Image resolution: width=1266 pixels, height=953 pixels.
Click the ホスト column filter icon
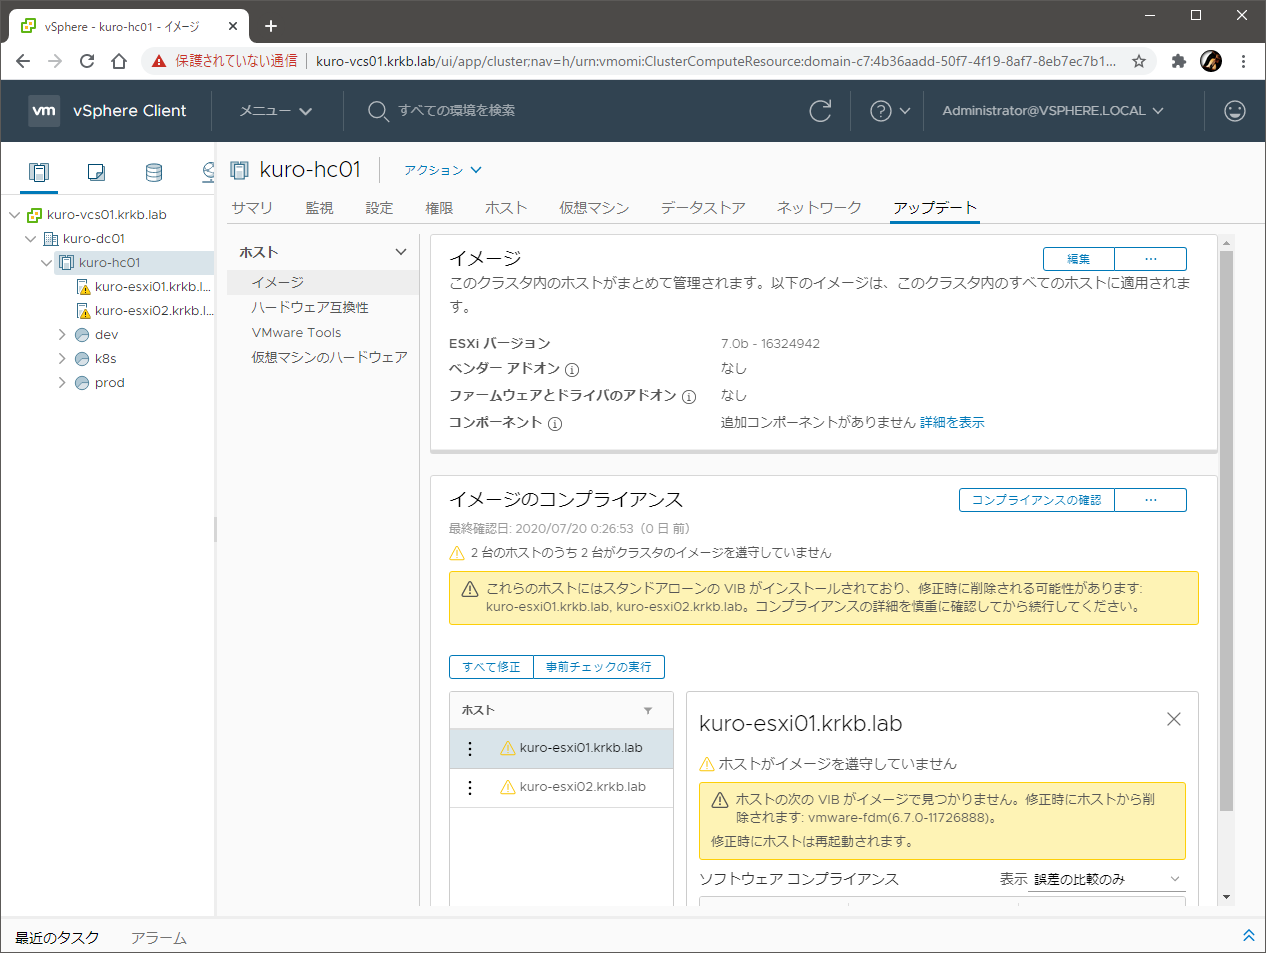pos(648,711)
